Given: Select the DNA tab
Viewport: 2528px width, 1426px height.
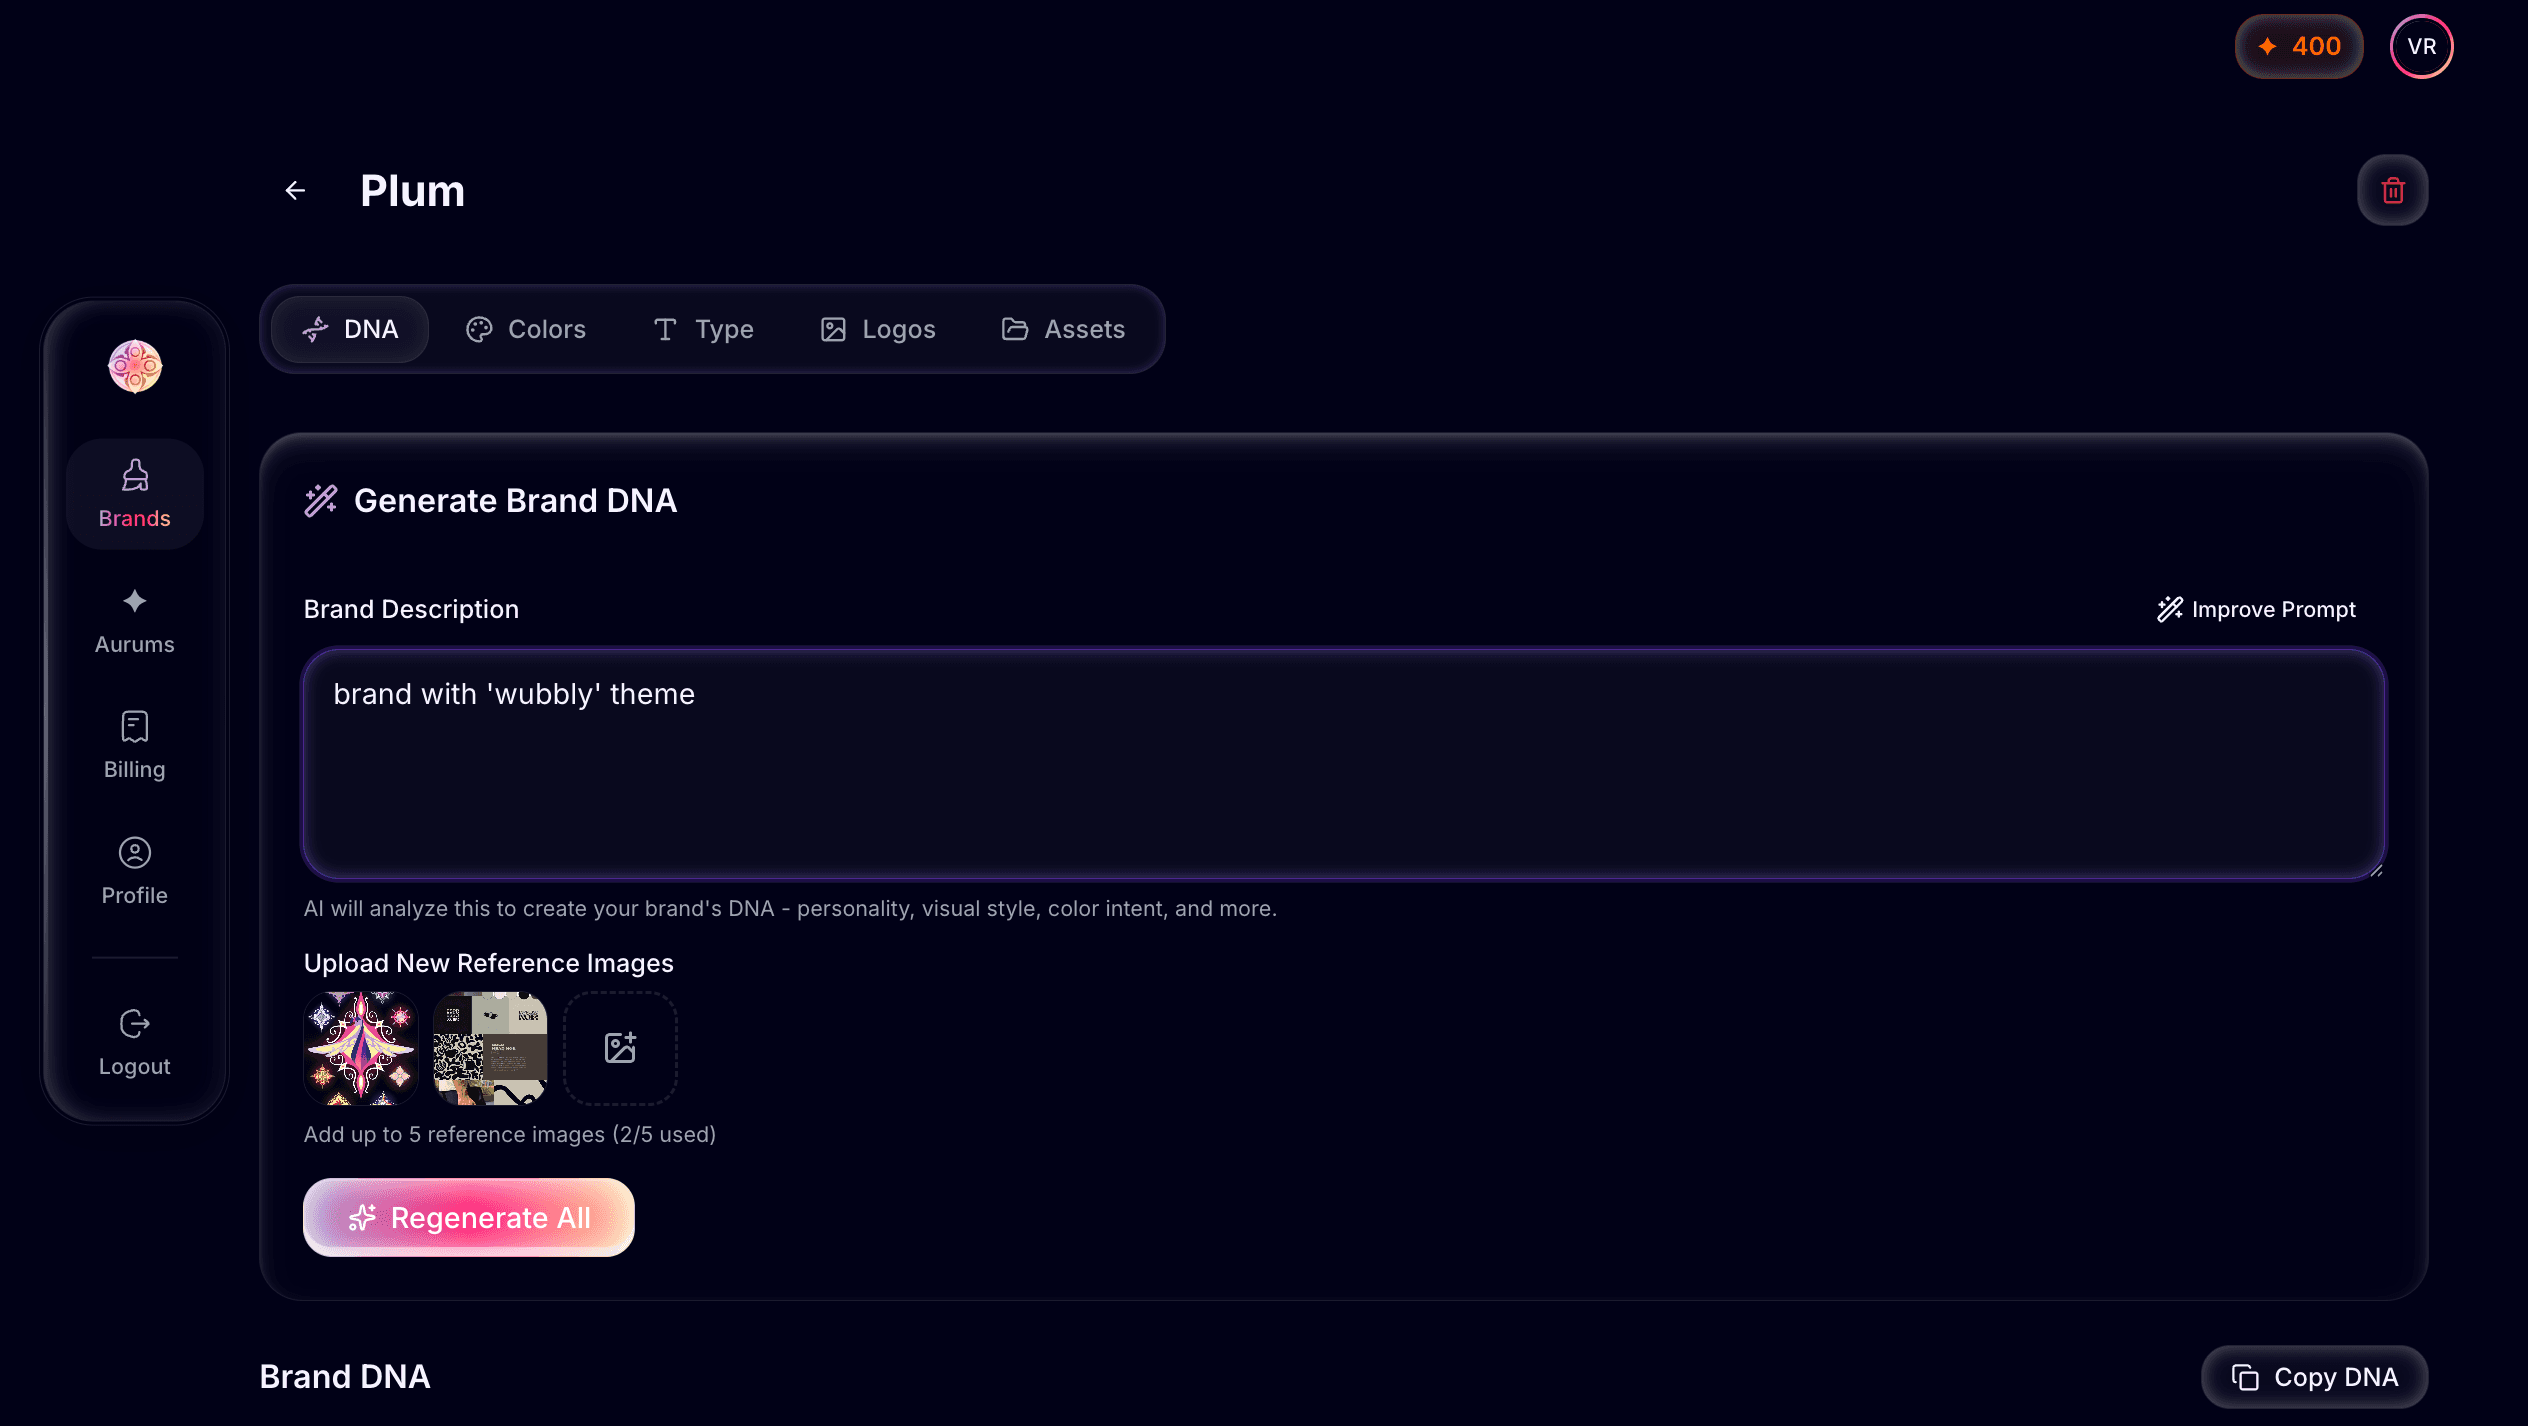Looking at the screenshot, I should click(x=350, y=329).
